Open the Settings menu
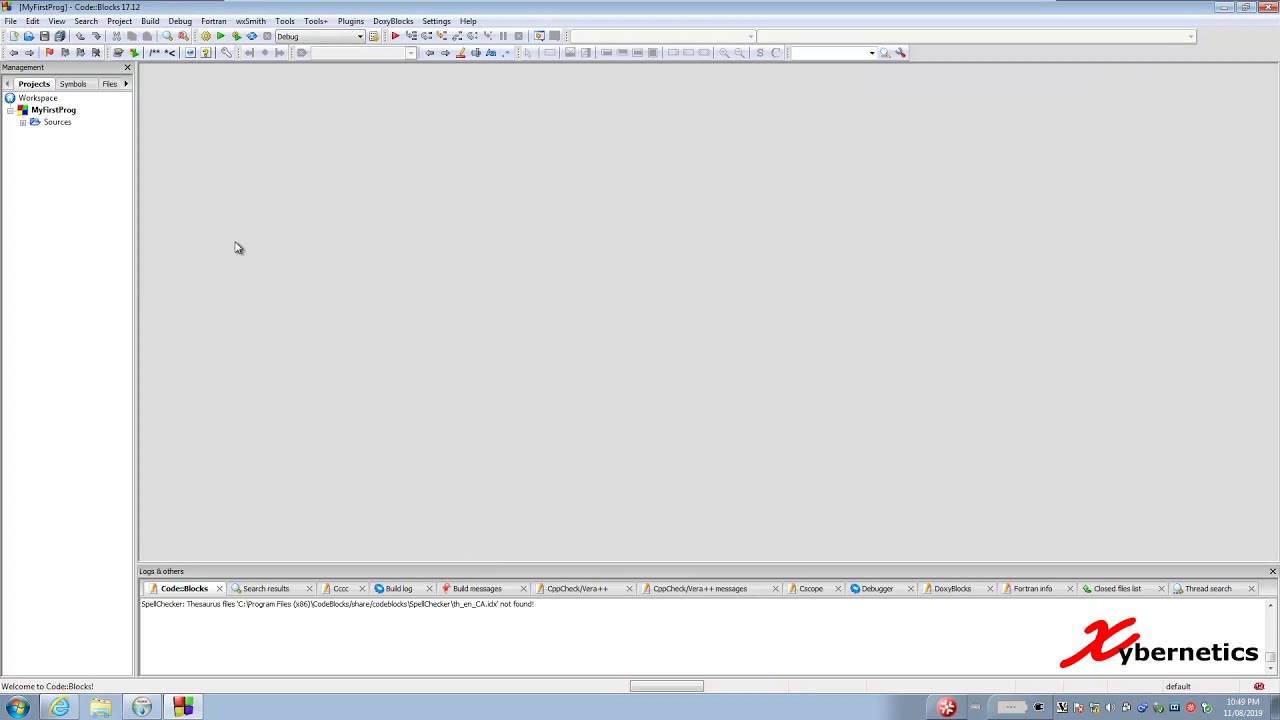This screenshot has width=1280, height=720. tap(436, 21)
